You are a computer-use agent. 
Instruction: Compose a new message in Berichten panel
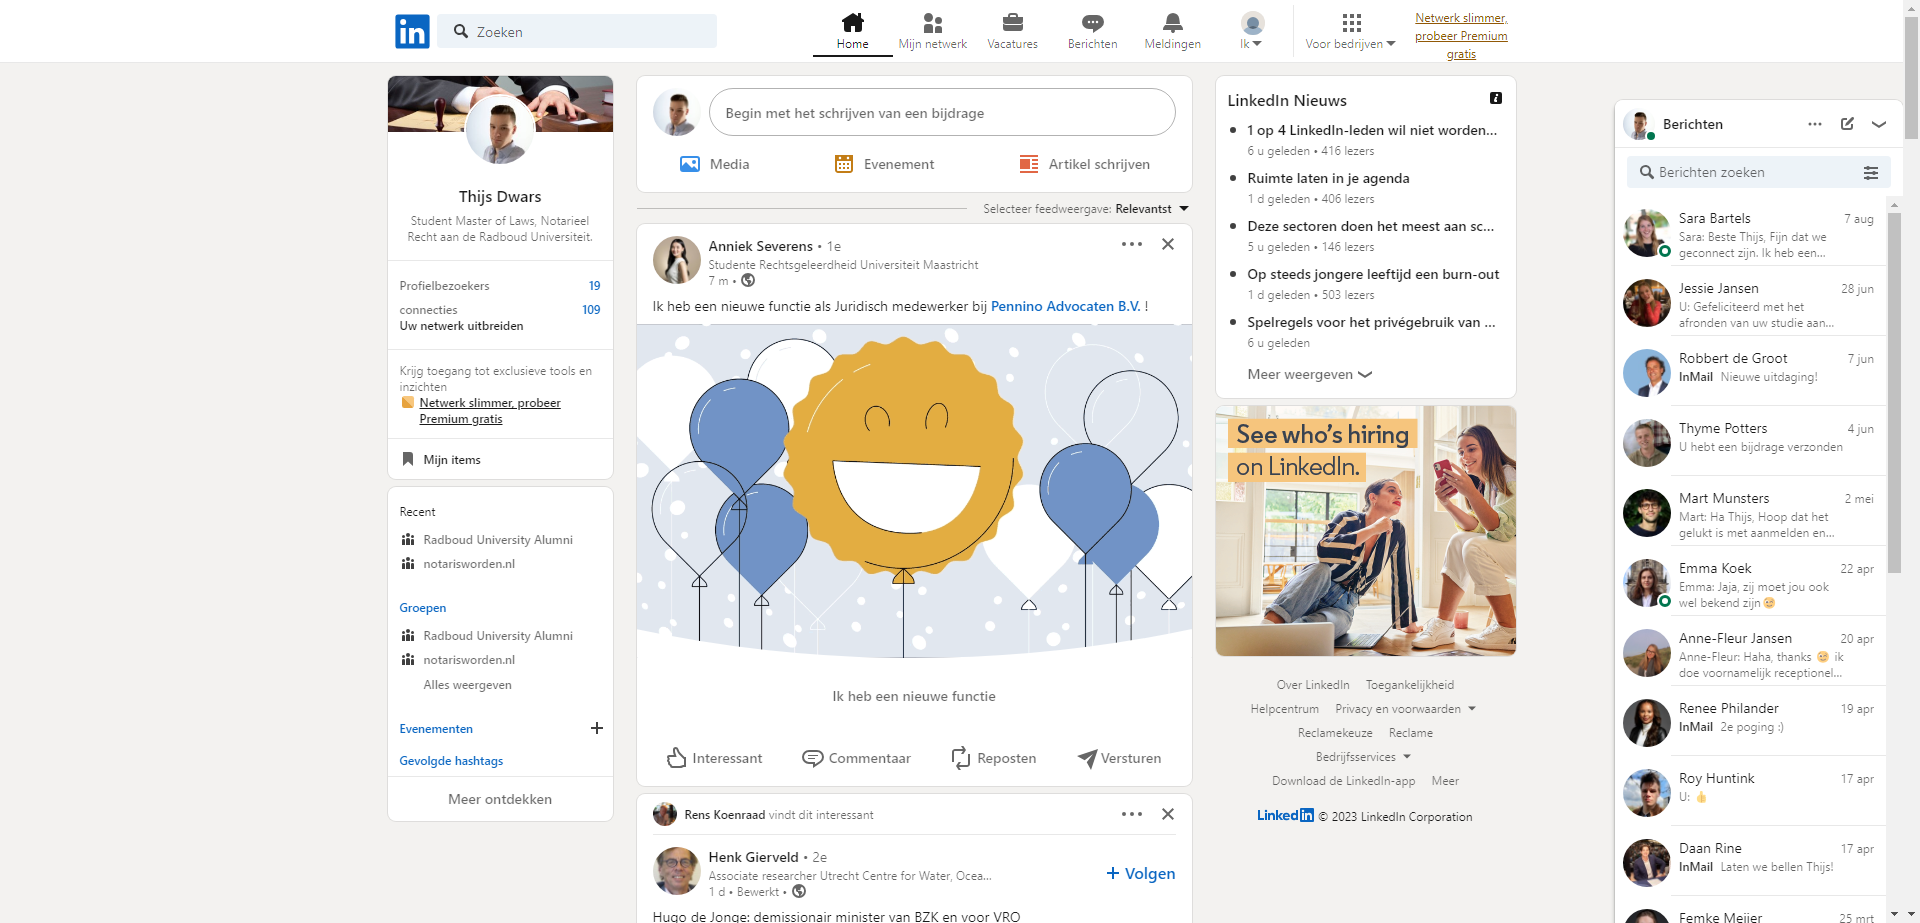[1847, 124]
